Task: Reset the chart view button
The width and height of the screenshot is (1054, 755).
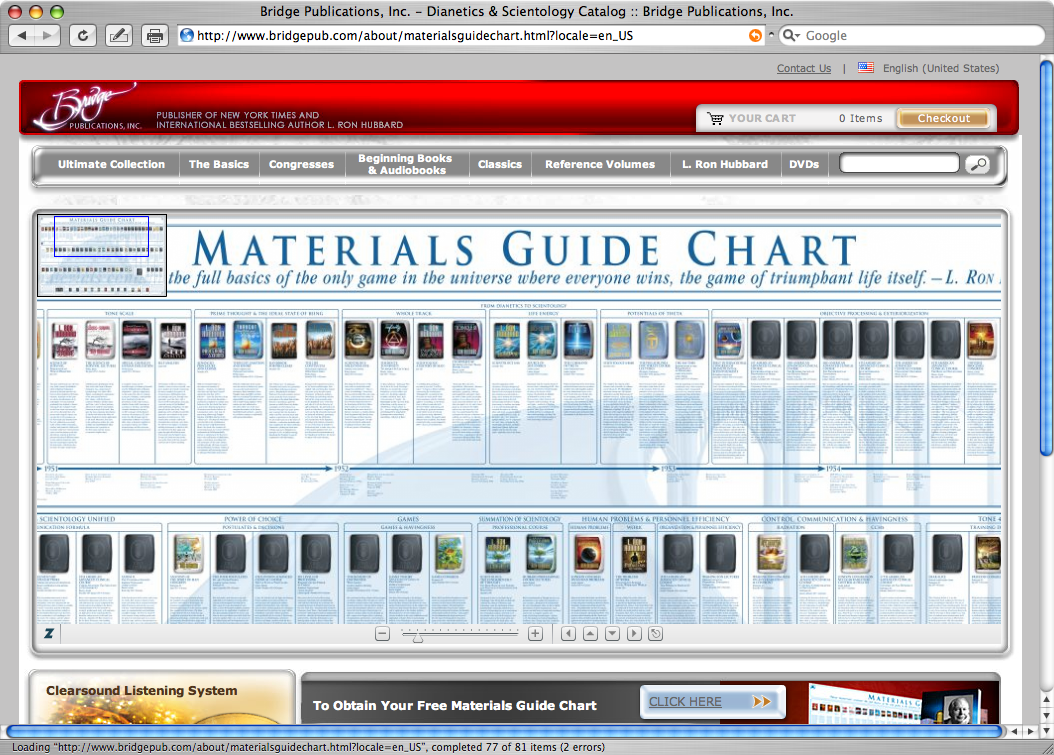Action: pyautogui.click(x=656, y=634)
